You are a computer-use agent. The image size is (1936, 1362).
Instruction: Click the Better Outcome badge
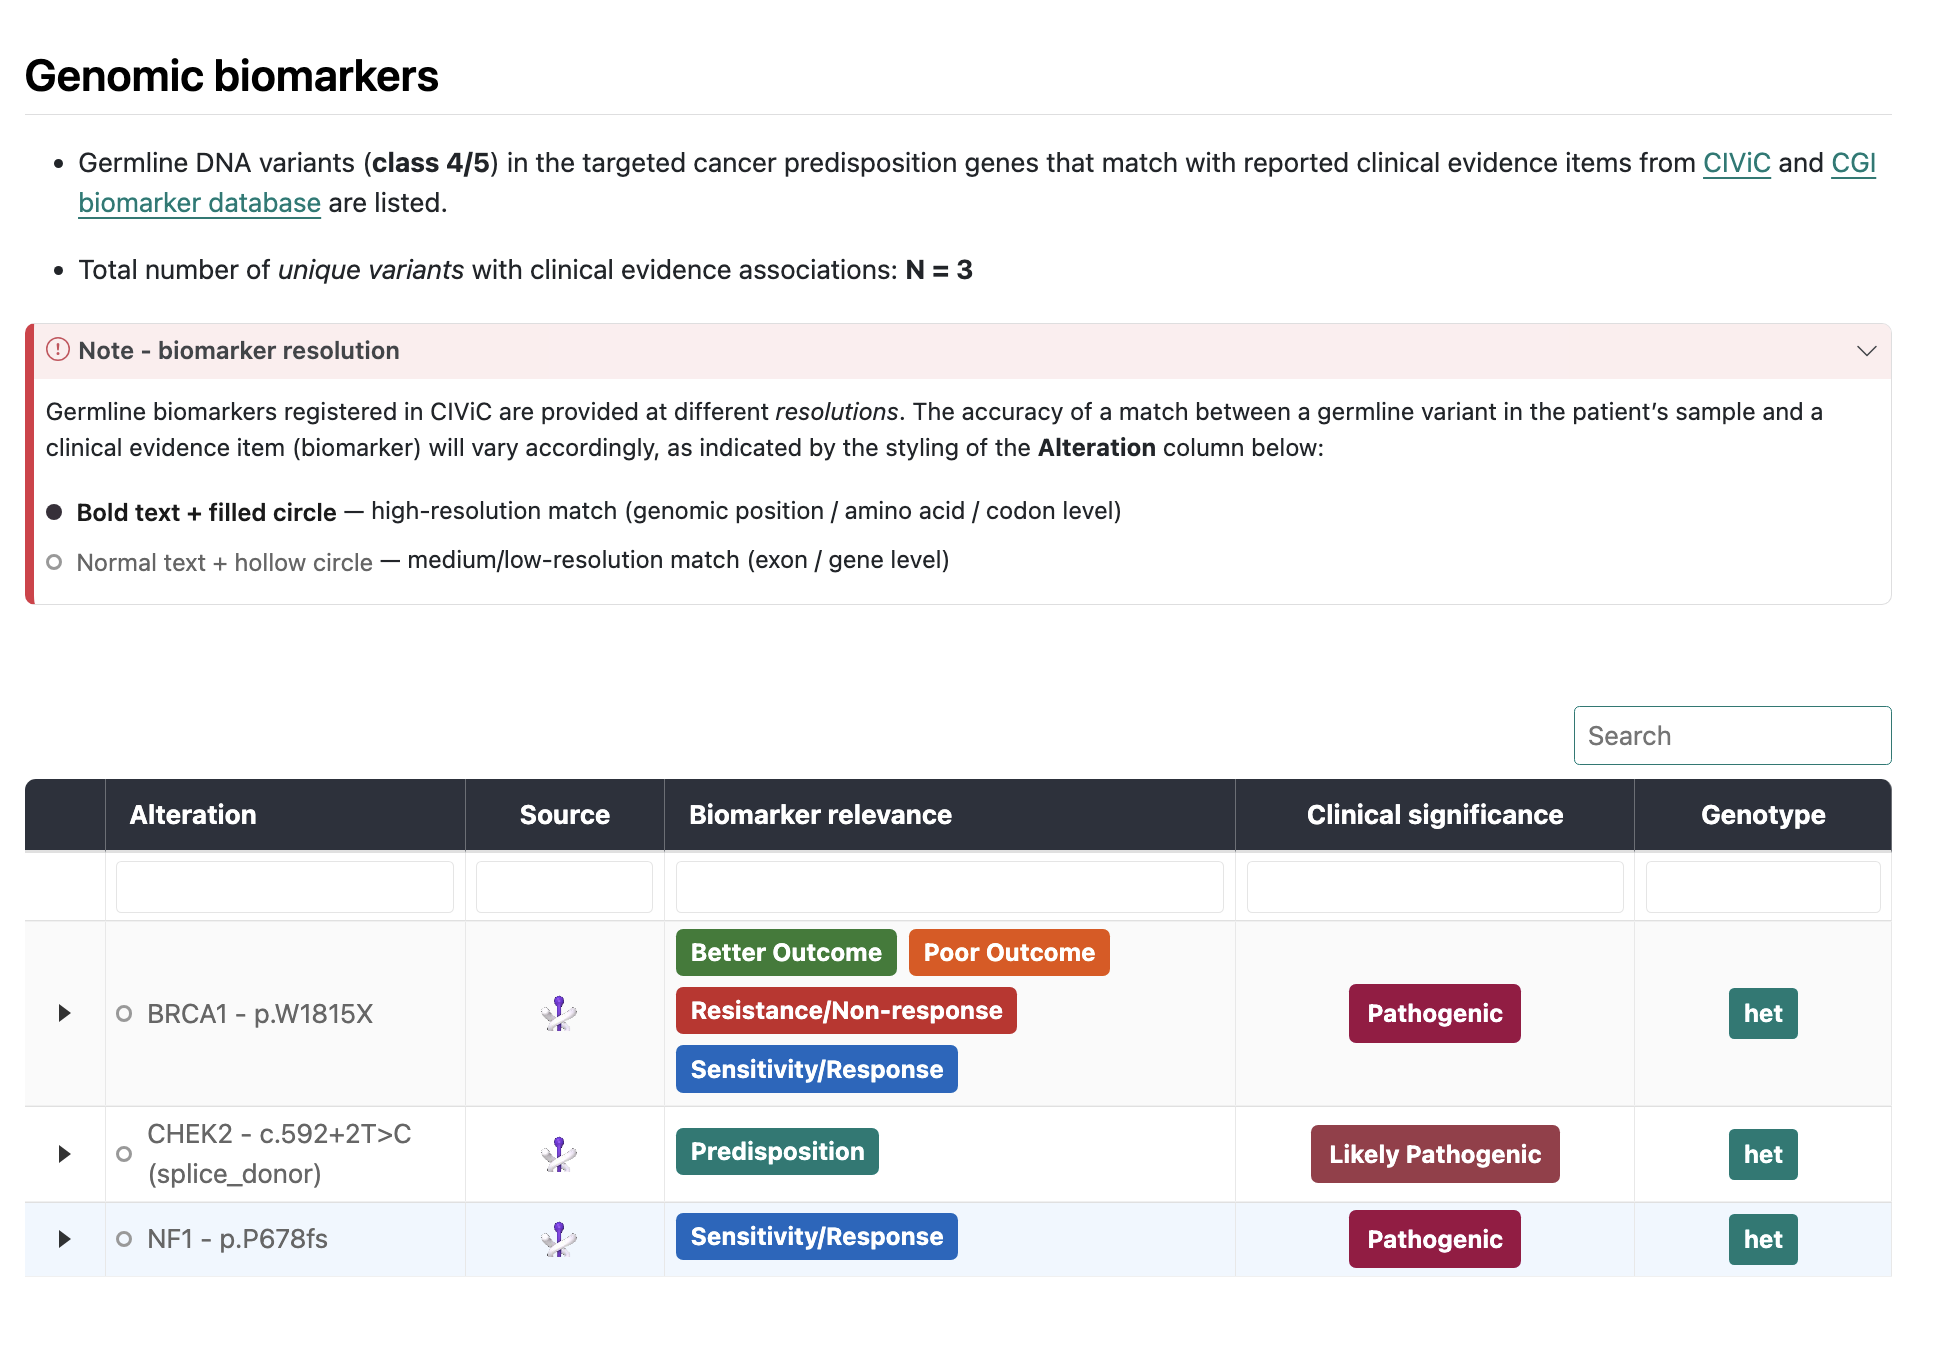[x=786, y=952]
